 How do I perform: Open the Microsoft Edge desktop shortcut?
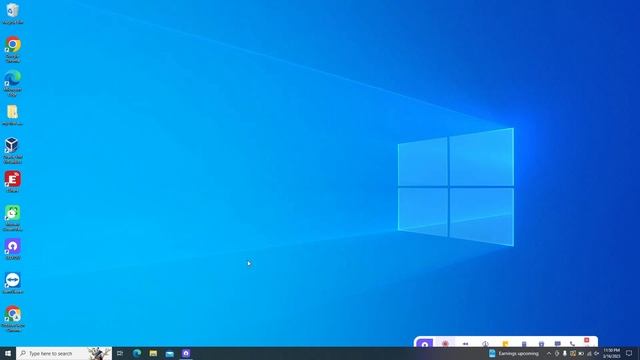pos(13,83)
